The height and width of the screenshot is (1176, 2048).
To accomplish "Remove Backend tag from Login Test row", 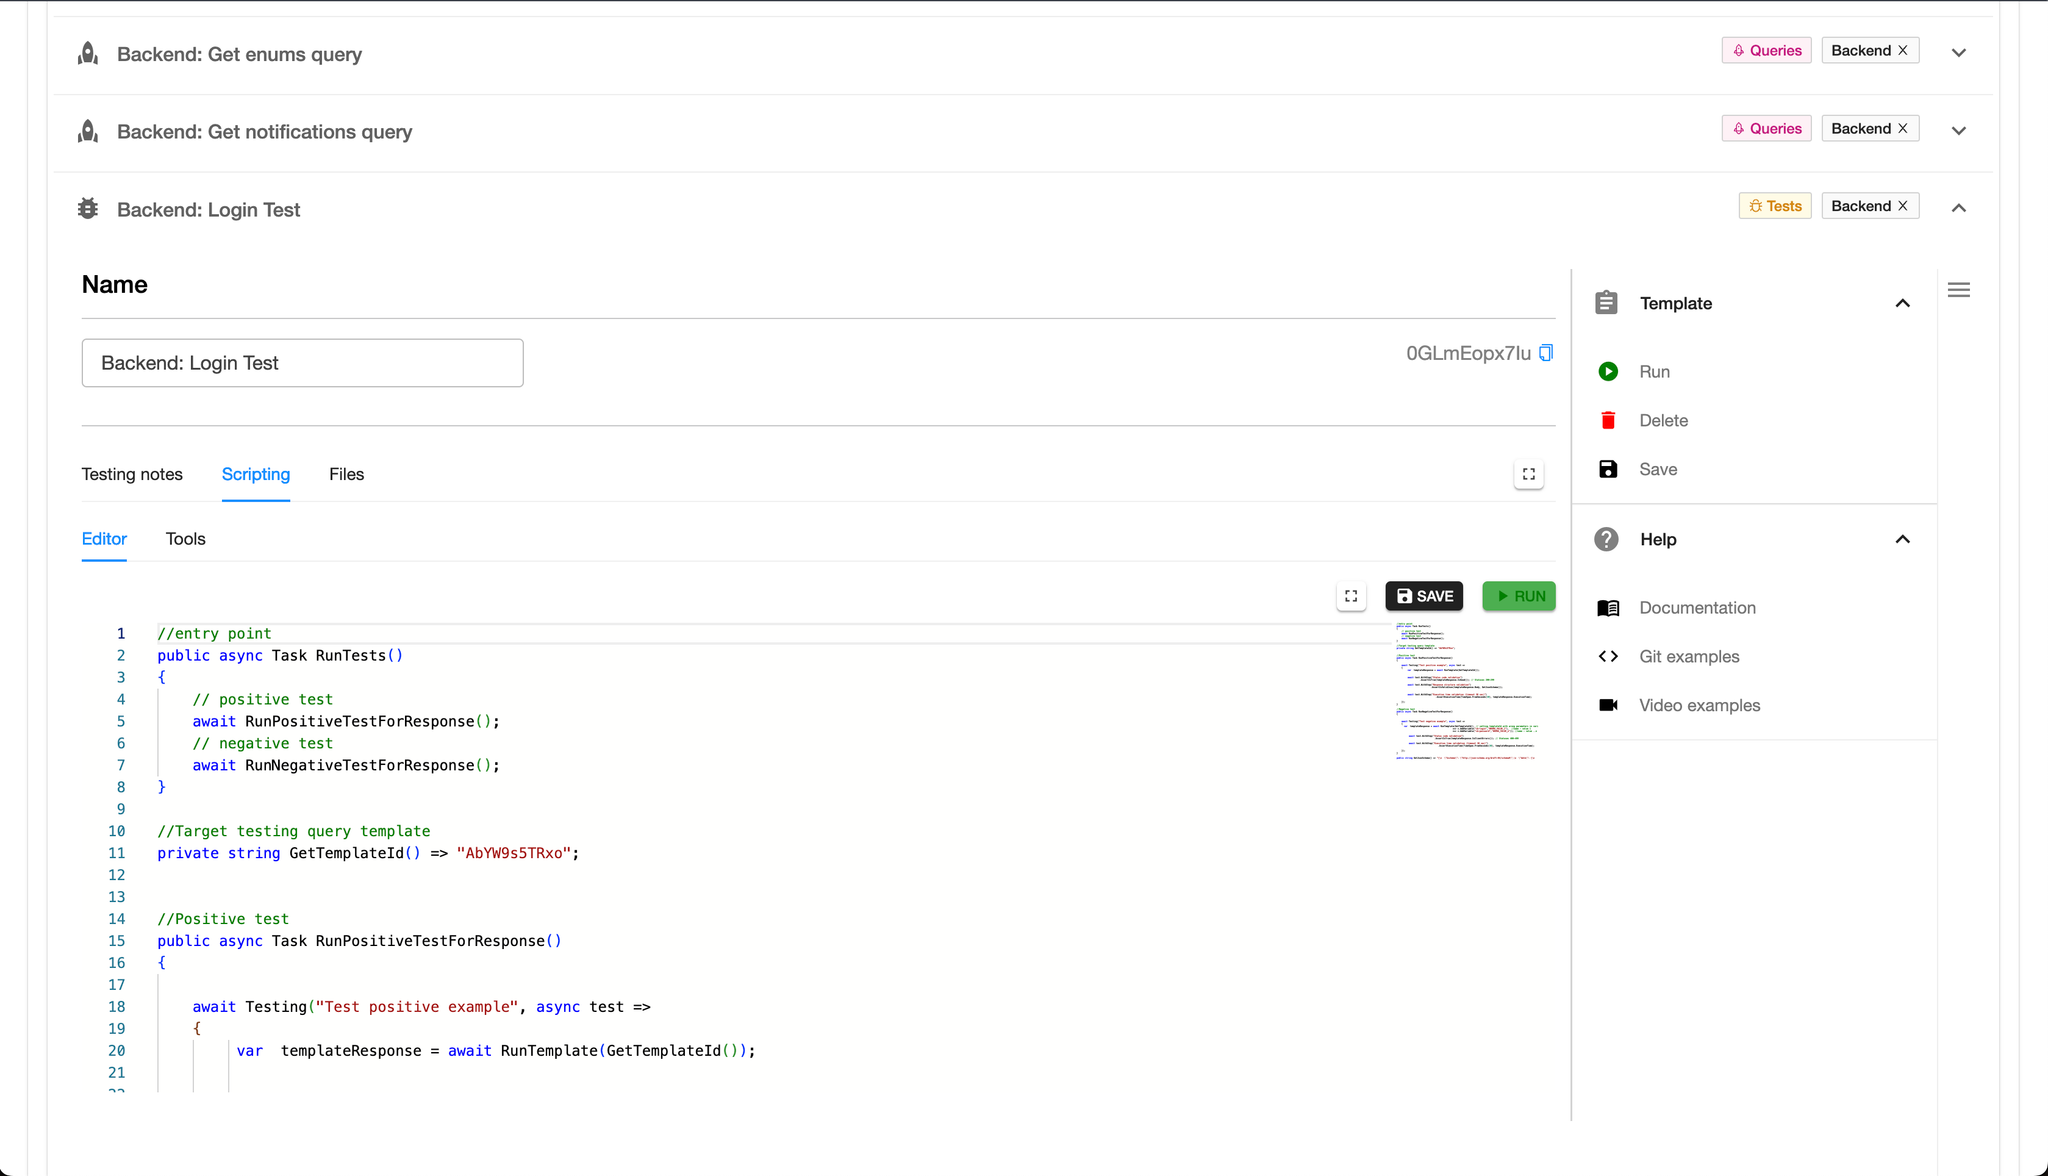I will point(1903,206).
